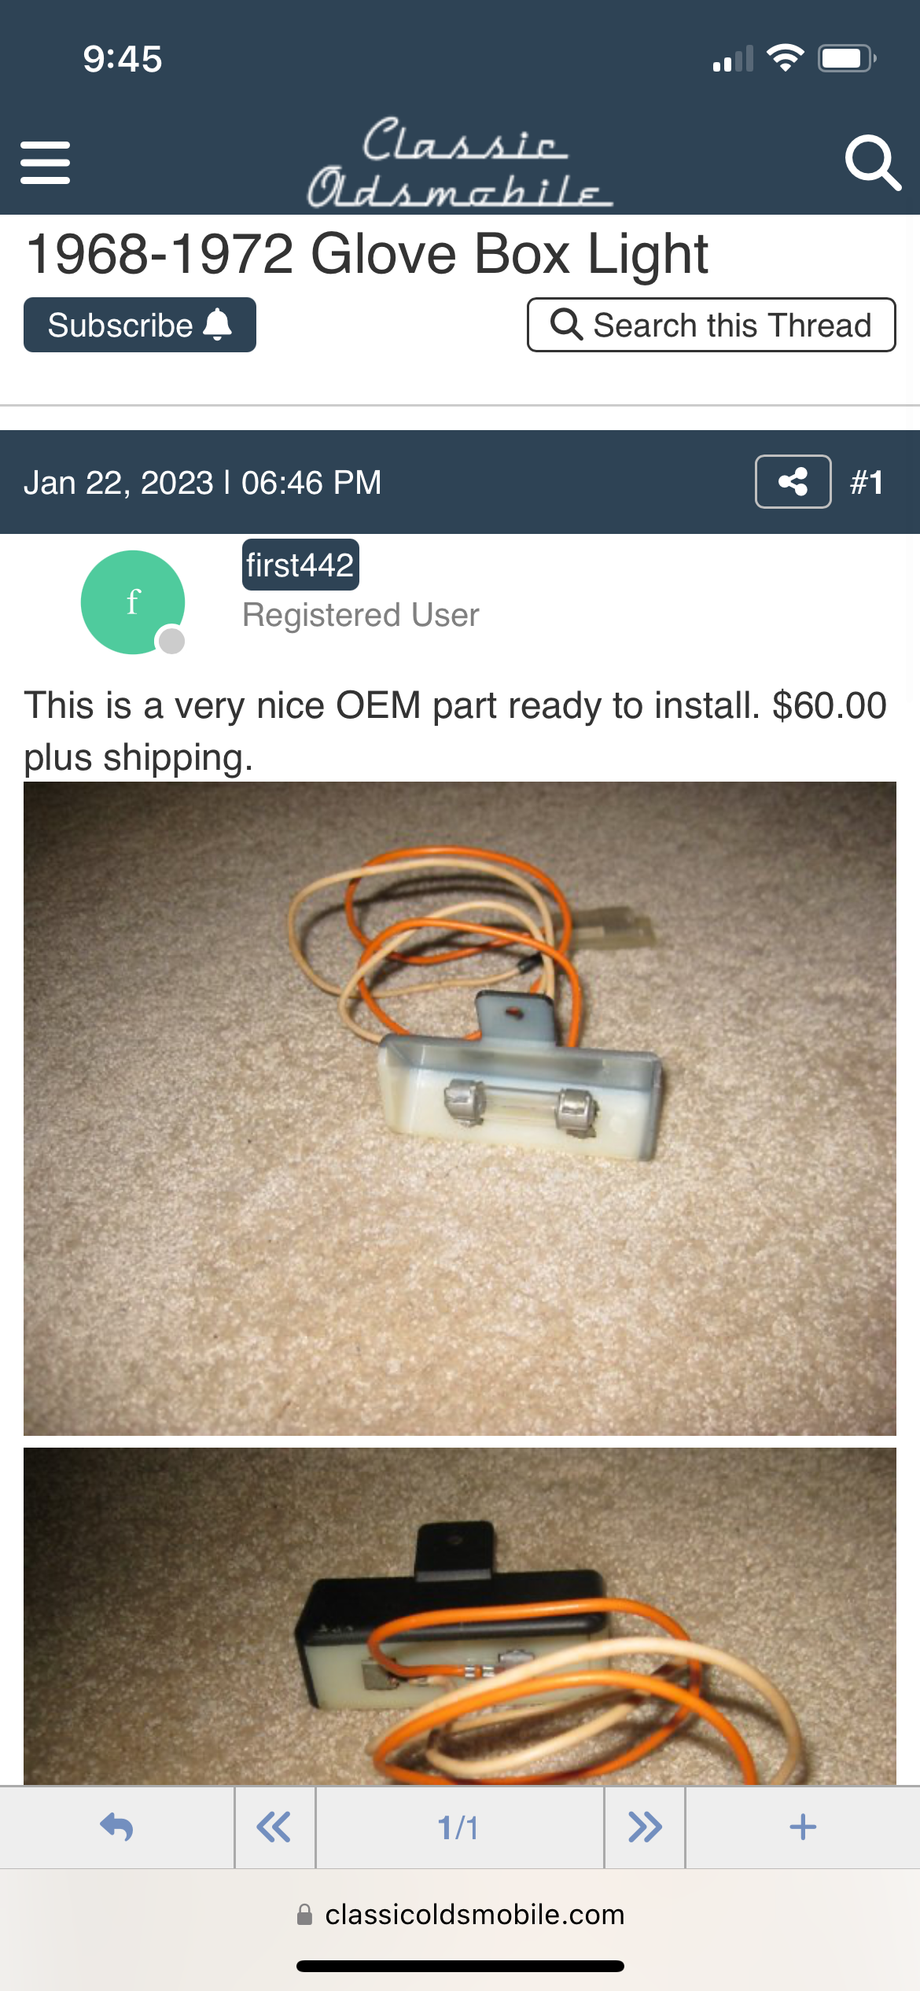Image resolution: width=920 pixels, height=1991 pixels.
Task: Go to last page with double-right chevrons
Action: pyautogui.click(x=645, y=1827)
